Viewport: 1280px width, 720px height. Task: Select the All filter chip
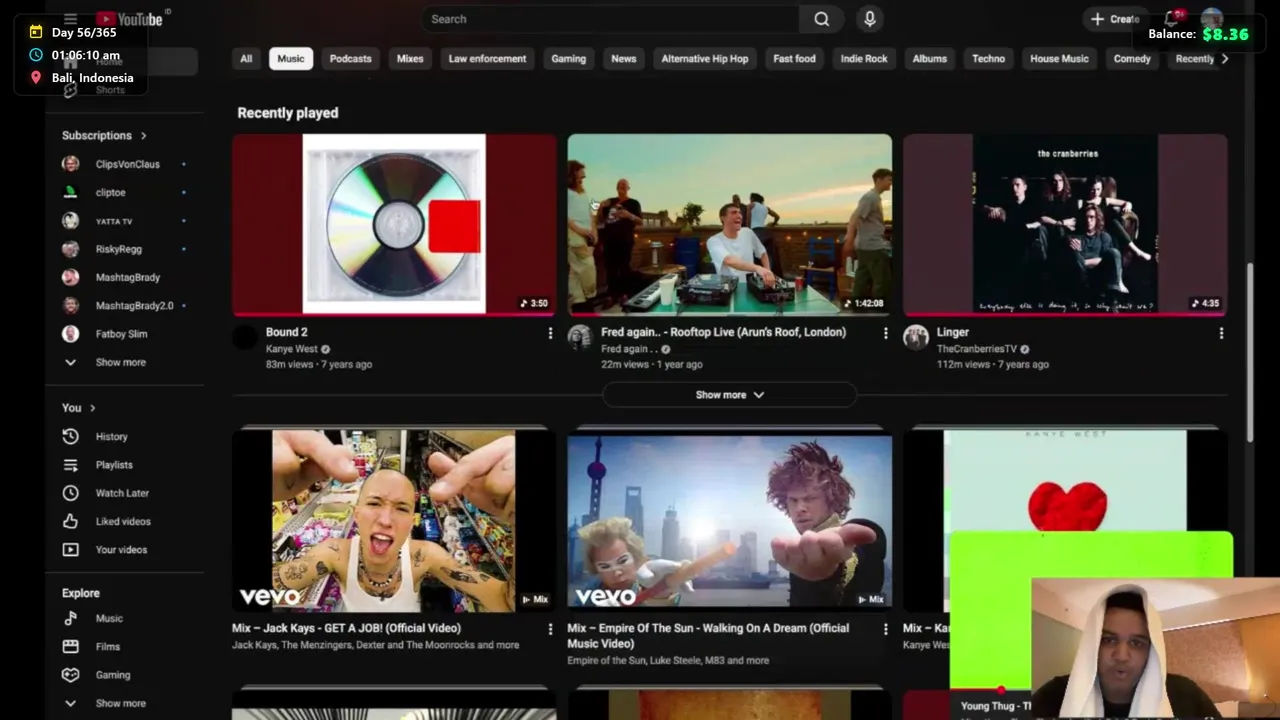click(x=246, y=59)
